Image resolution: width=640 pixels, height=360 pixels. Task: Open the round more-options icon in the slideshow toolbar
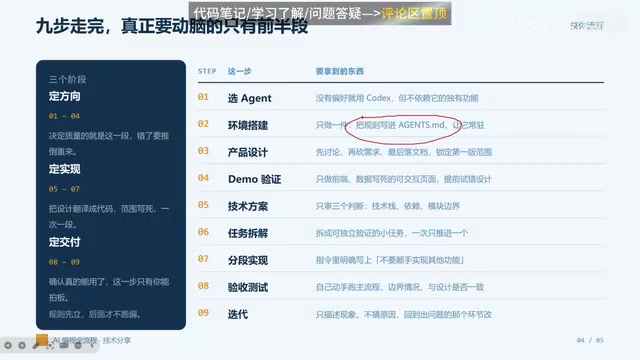[78, 345]
